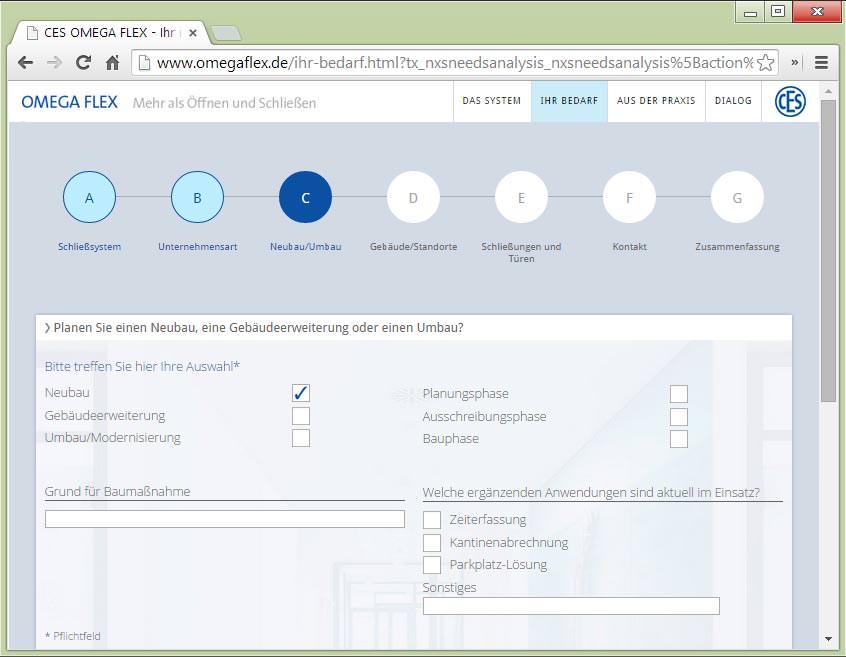Enable the Zeiterfassung option

tap(432, 520)
